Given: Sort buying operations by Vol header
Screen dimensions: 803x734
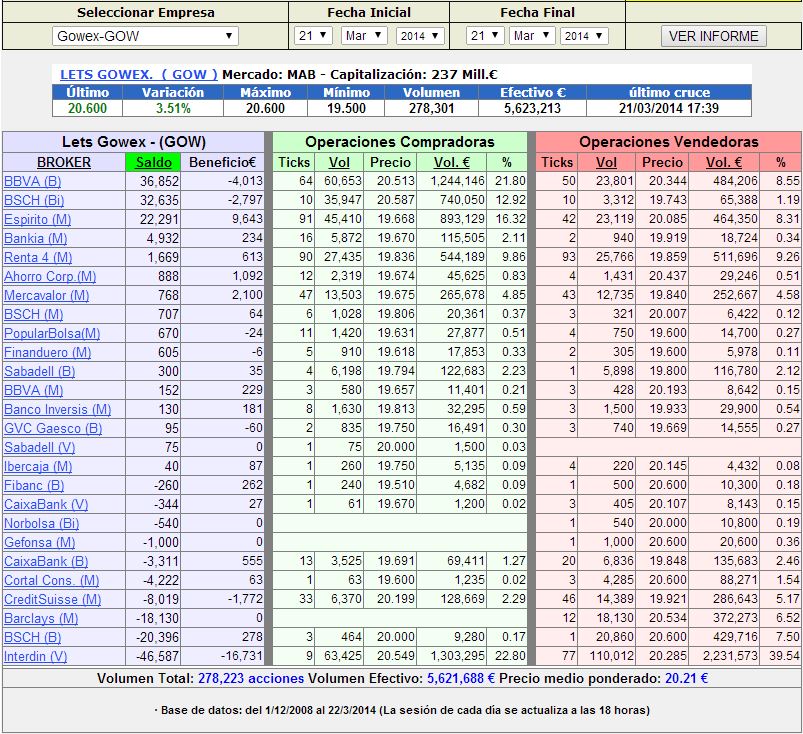Looking at the screenshot, I should (340, 162).
